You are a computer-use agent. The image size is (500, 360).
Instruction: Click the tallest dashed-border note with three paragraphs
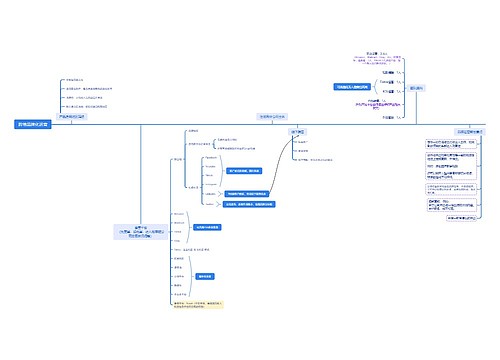click(451, 166)
